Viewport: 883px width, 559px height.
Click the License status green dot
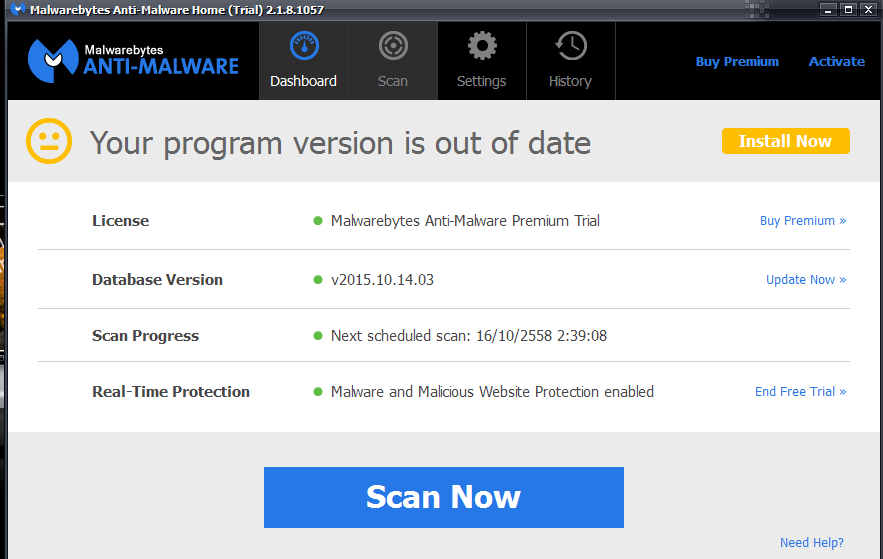coord(318,221)
